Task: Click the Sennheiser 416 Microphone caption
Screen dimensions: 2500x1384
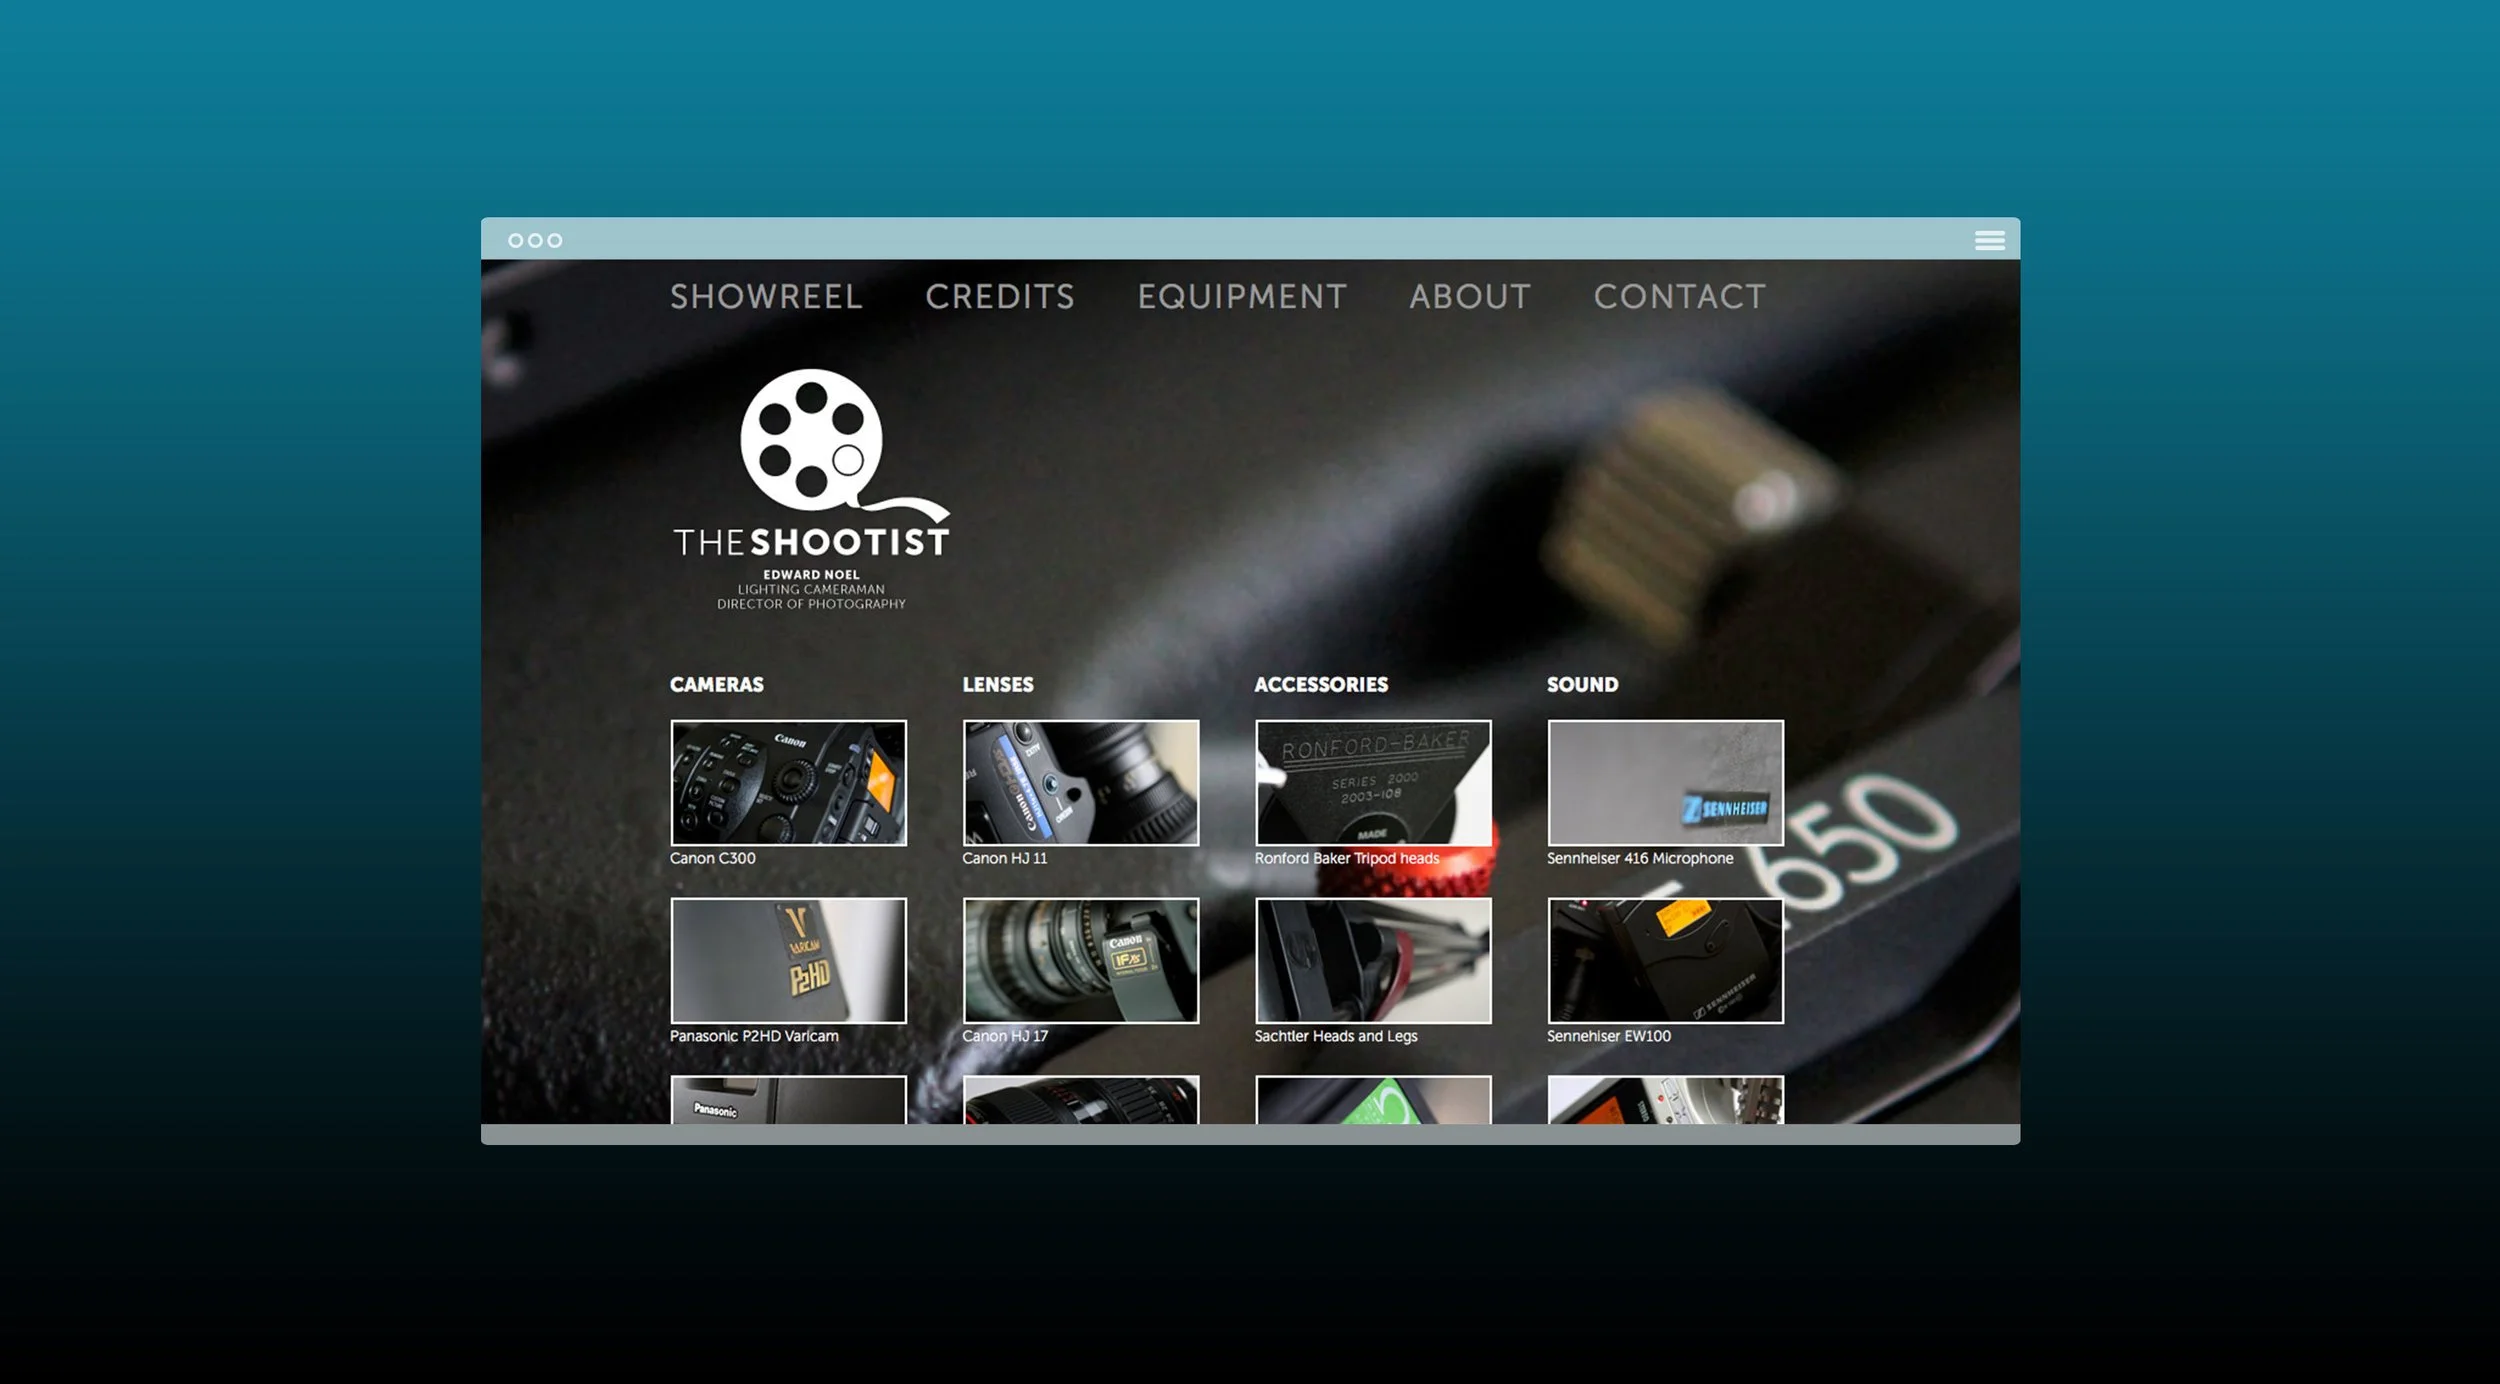Action: coord(1639,858)
